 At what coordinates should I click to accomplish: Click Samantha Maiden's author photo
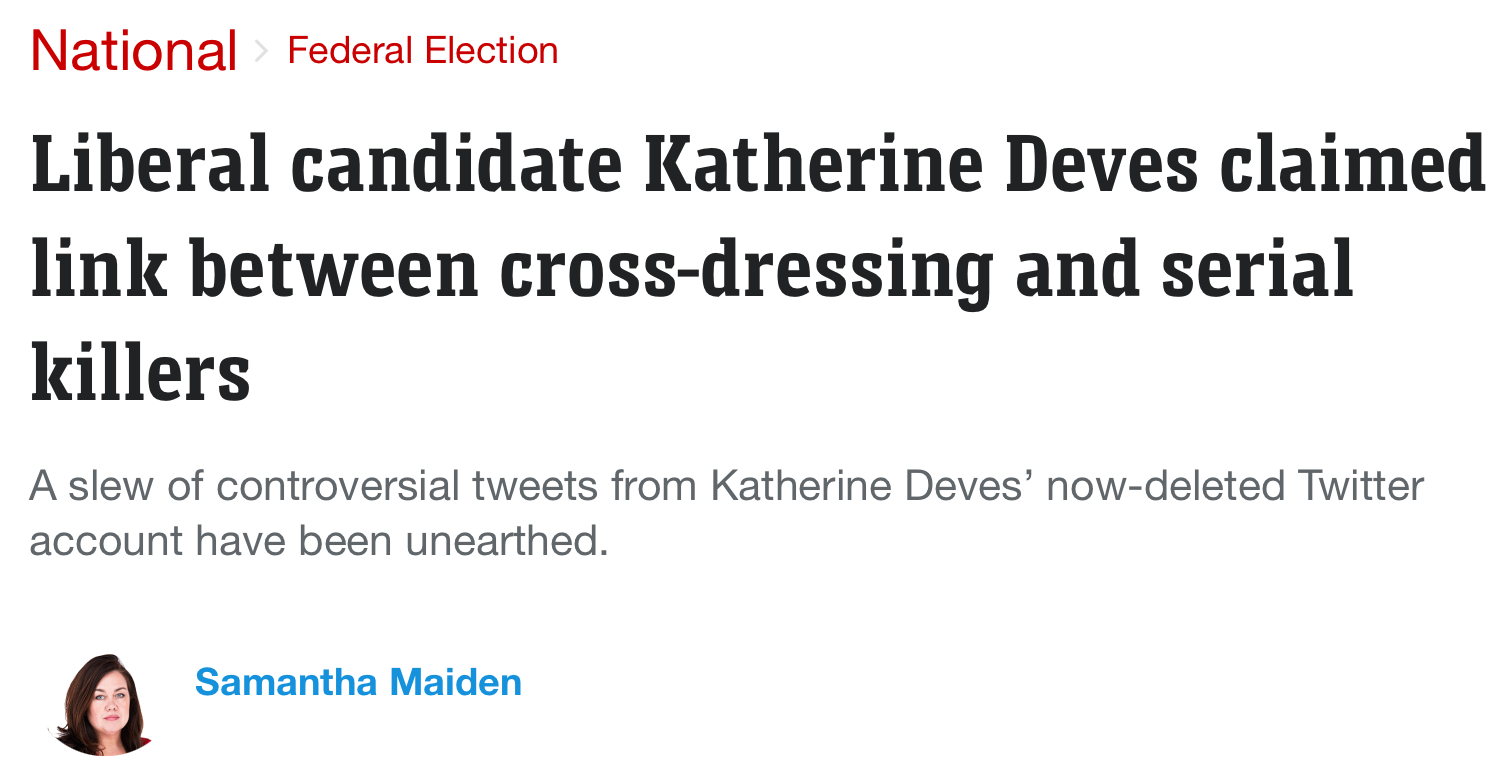100,704
